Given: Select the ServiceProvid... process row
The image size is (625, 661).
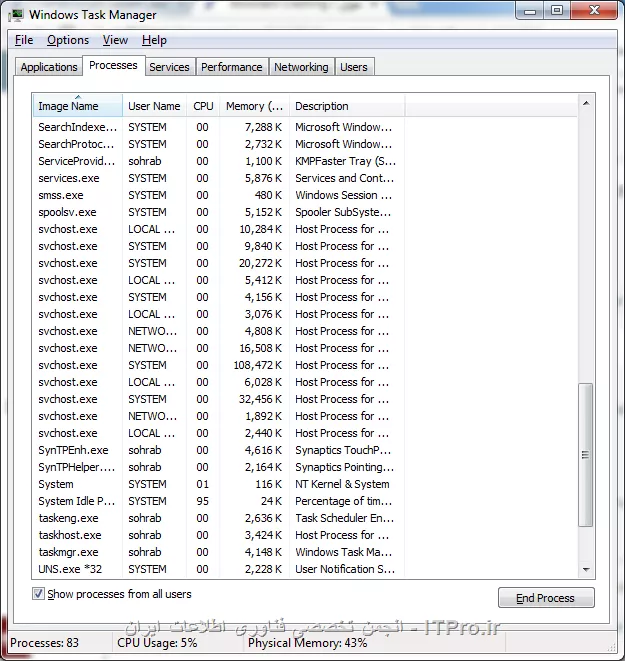Looking at the screenshot, I should [x=219, y=161].
